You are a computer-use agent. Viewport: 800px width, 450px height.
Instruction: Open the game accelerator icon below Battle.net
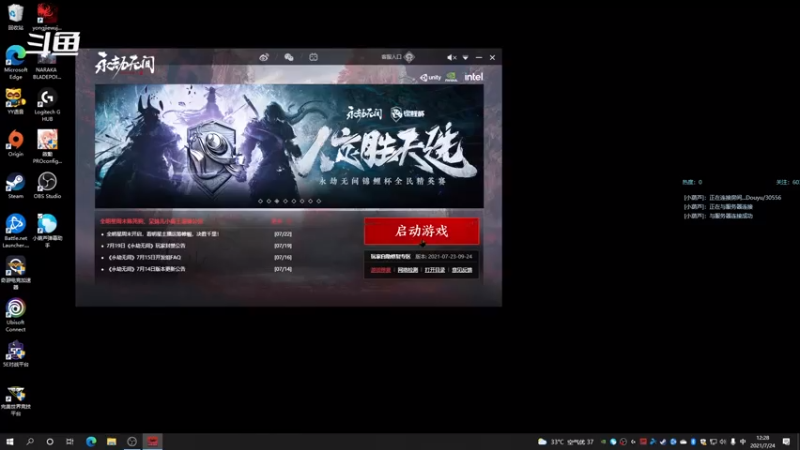15,273
